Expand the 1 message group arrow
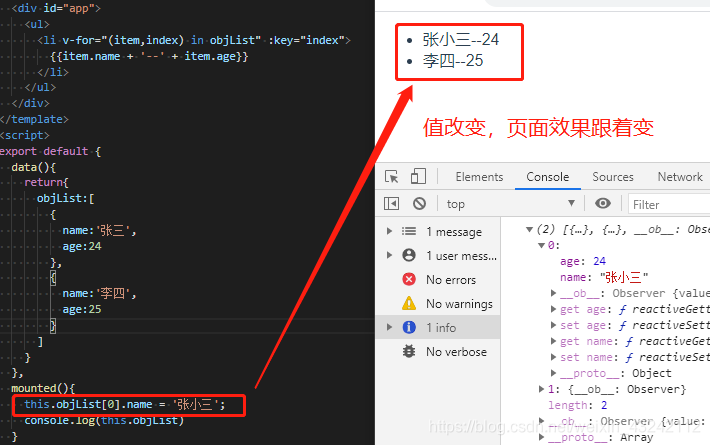This screenshot has width=710, height=445. click(389, 231)
